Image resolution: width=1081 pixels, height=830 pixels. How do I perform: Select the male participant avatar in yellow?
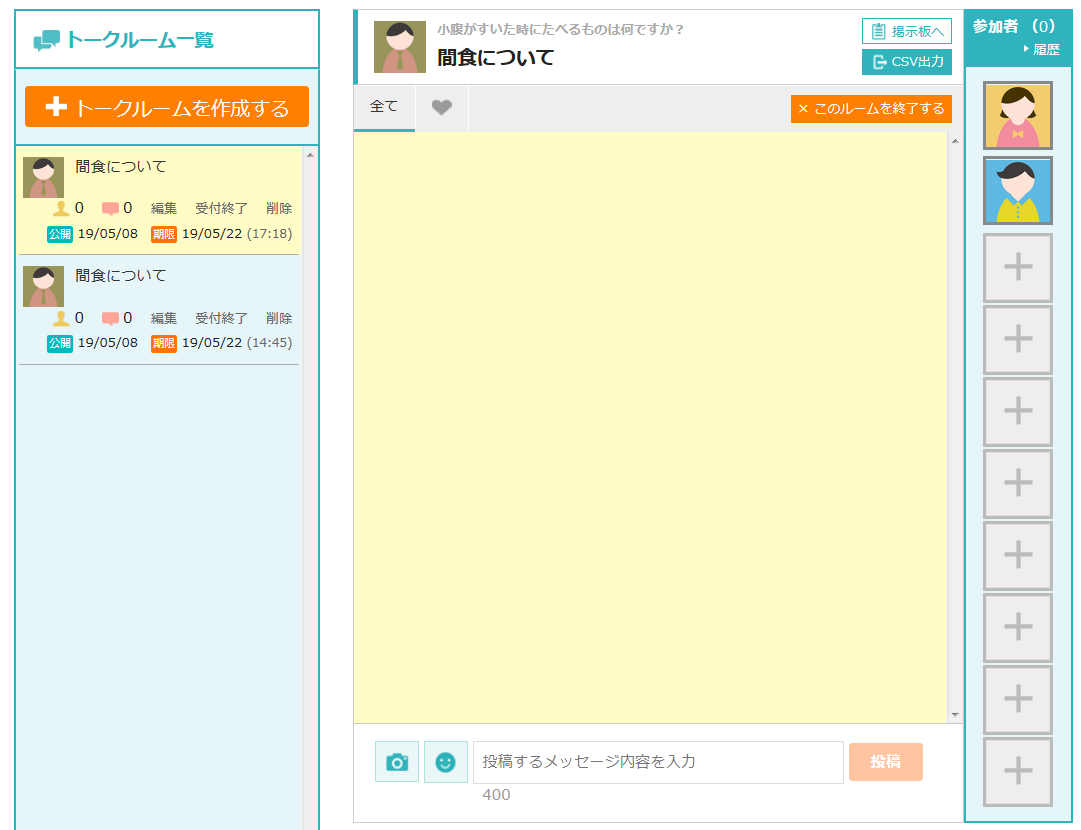pos(1017,190)
